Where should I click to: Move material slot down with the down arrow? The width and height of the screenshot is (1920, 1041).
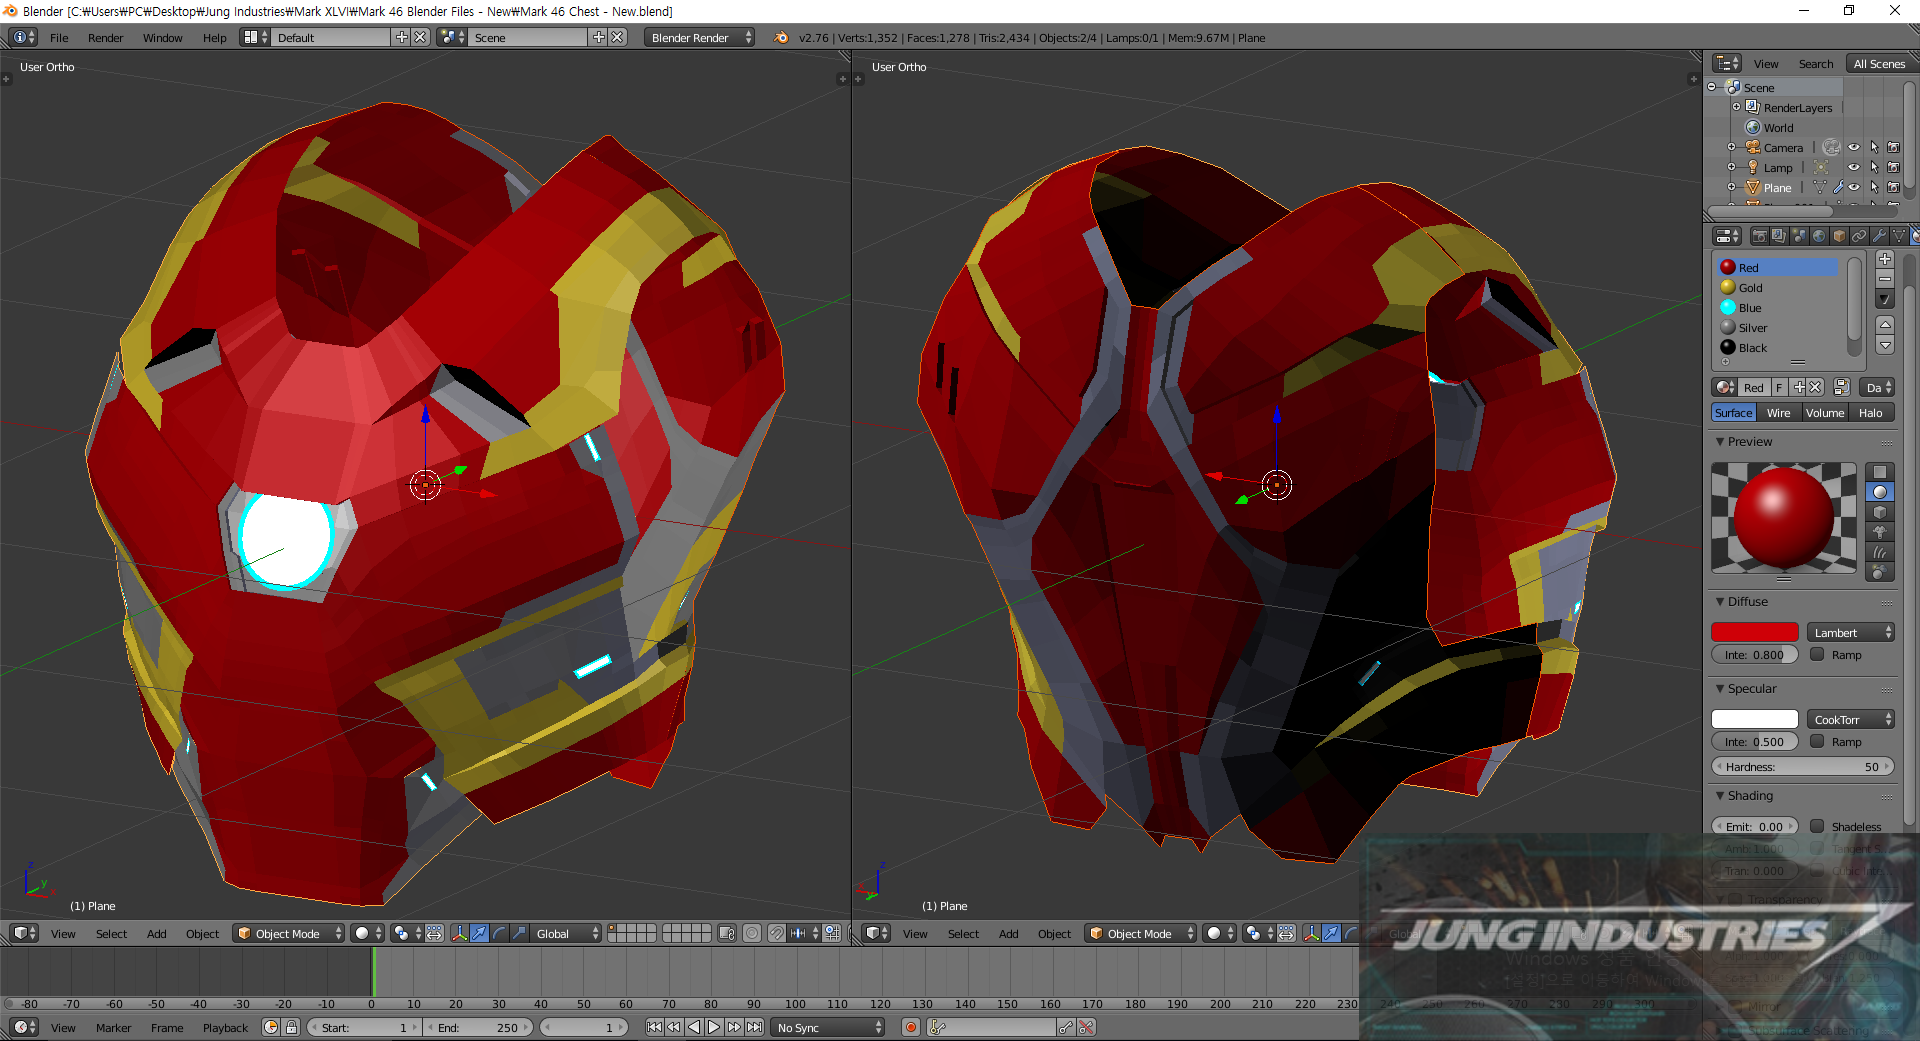(1885, 345)
